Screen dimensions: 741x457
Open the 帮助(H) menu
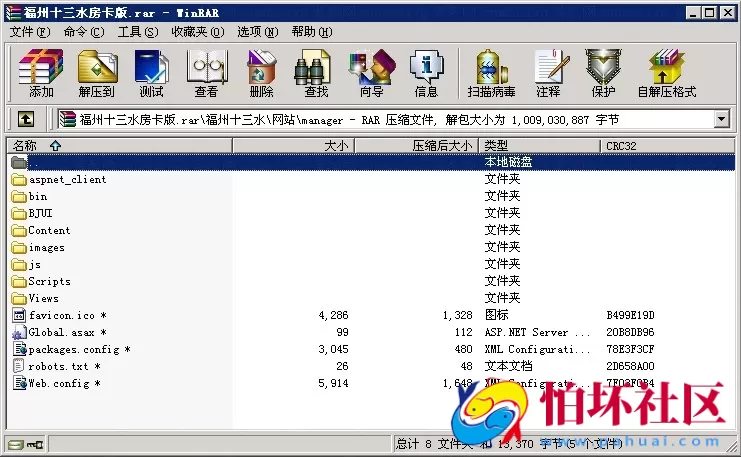tap(312, 32)
